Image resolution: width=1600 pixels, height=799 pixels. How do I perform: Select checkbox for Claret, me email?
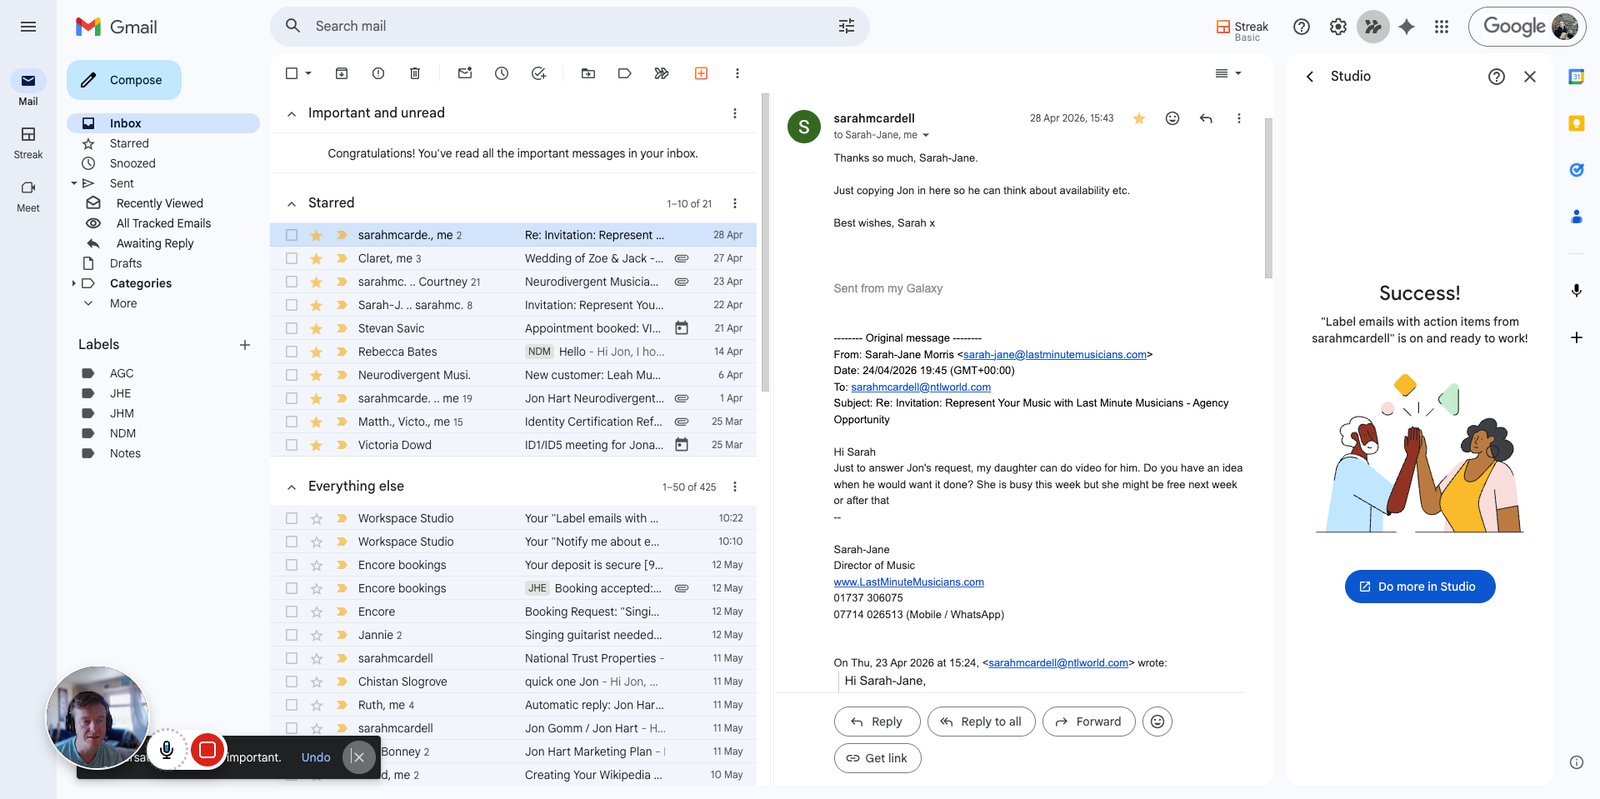pos(292,258)
